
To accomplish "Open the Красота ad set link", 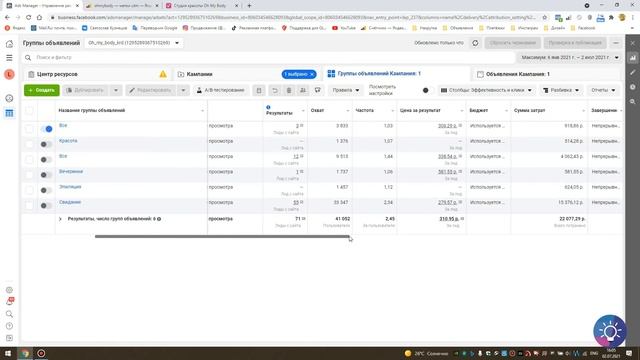I will coord(68,141).
